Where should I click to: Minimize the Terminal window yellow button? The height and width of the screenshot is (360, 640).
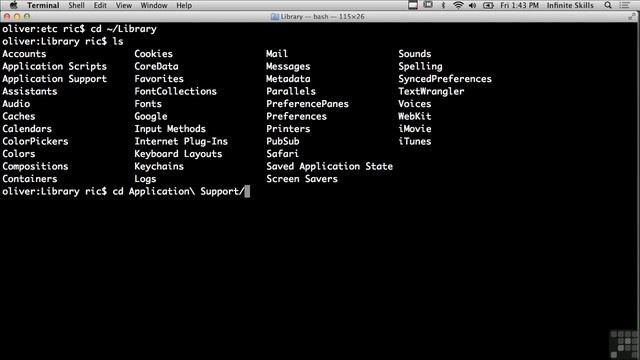point(17,17)
